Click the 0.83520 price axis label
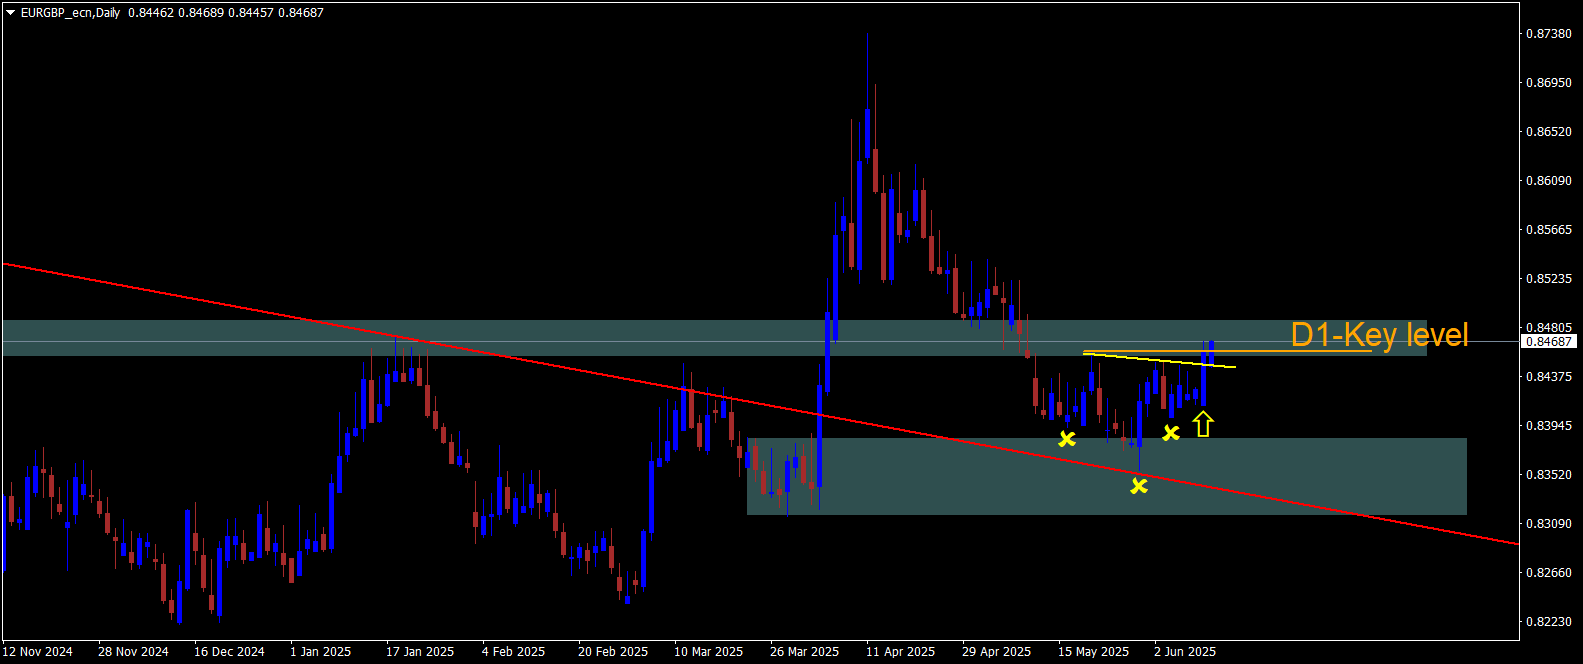 click(x=1548, y=475)
